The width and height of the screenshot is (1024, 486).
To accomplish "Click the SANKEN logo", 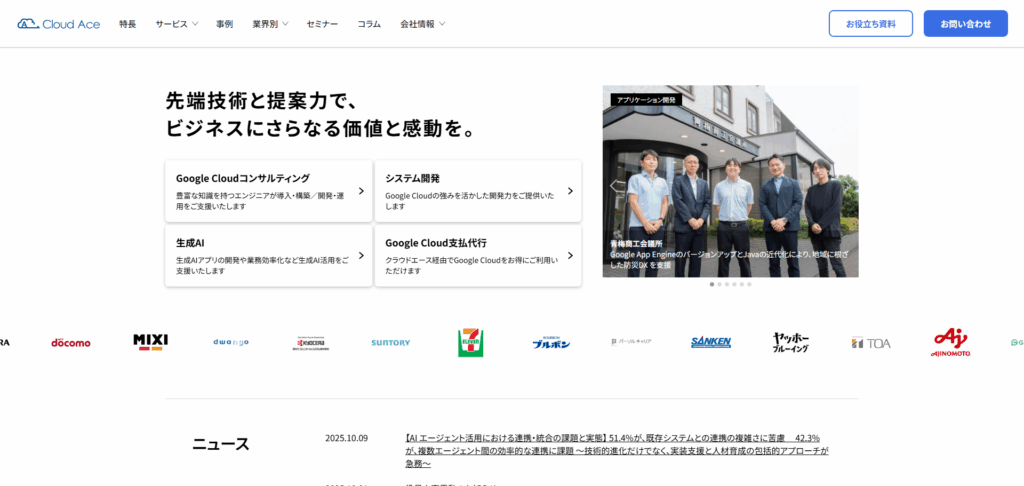I will tap(711, 342).
